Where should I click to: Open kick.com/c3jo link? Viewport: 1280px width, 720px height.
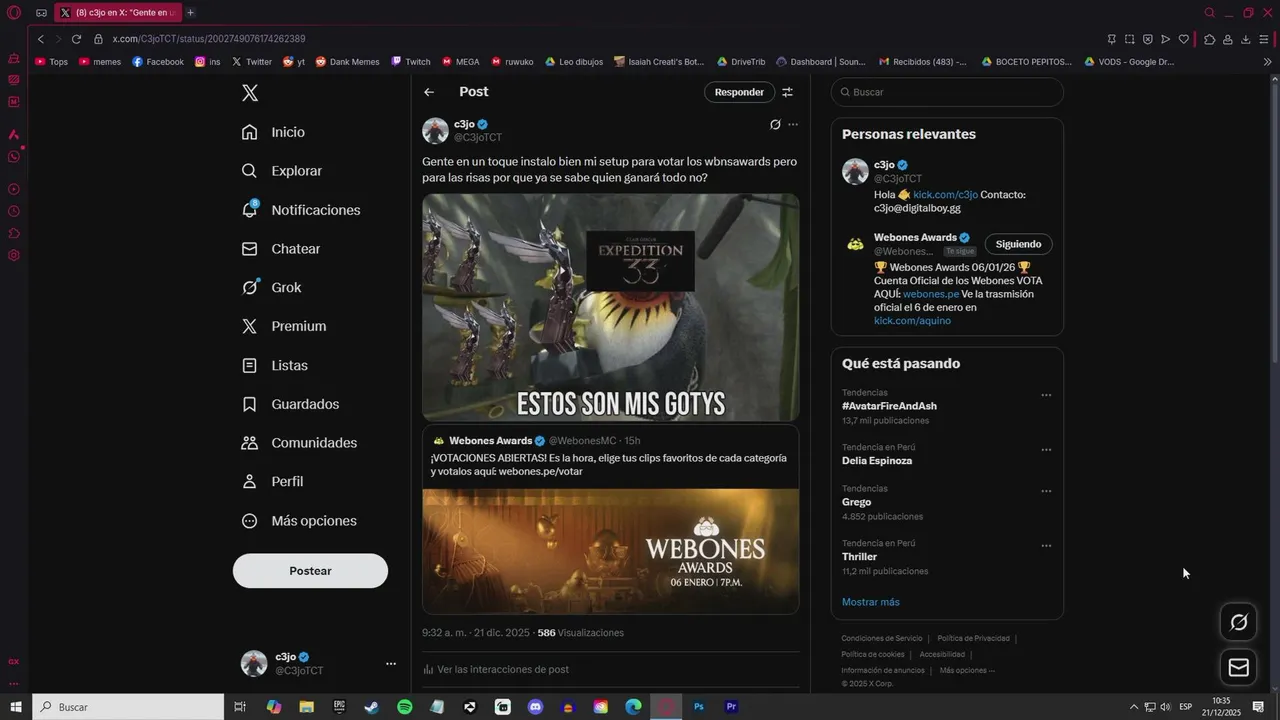point(945,195)
